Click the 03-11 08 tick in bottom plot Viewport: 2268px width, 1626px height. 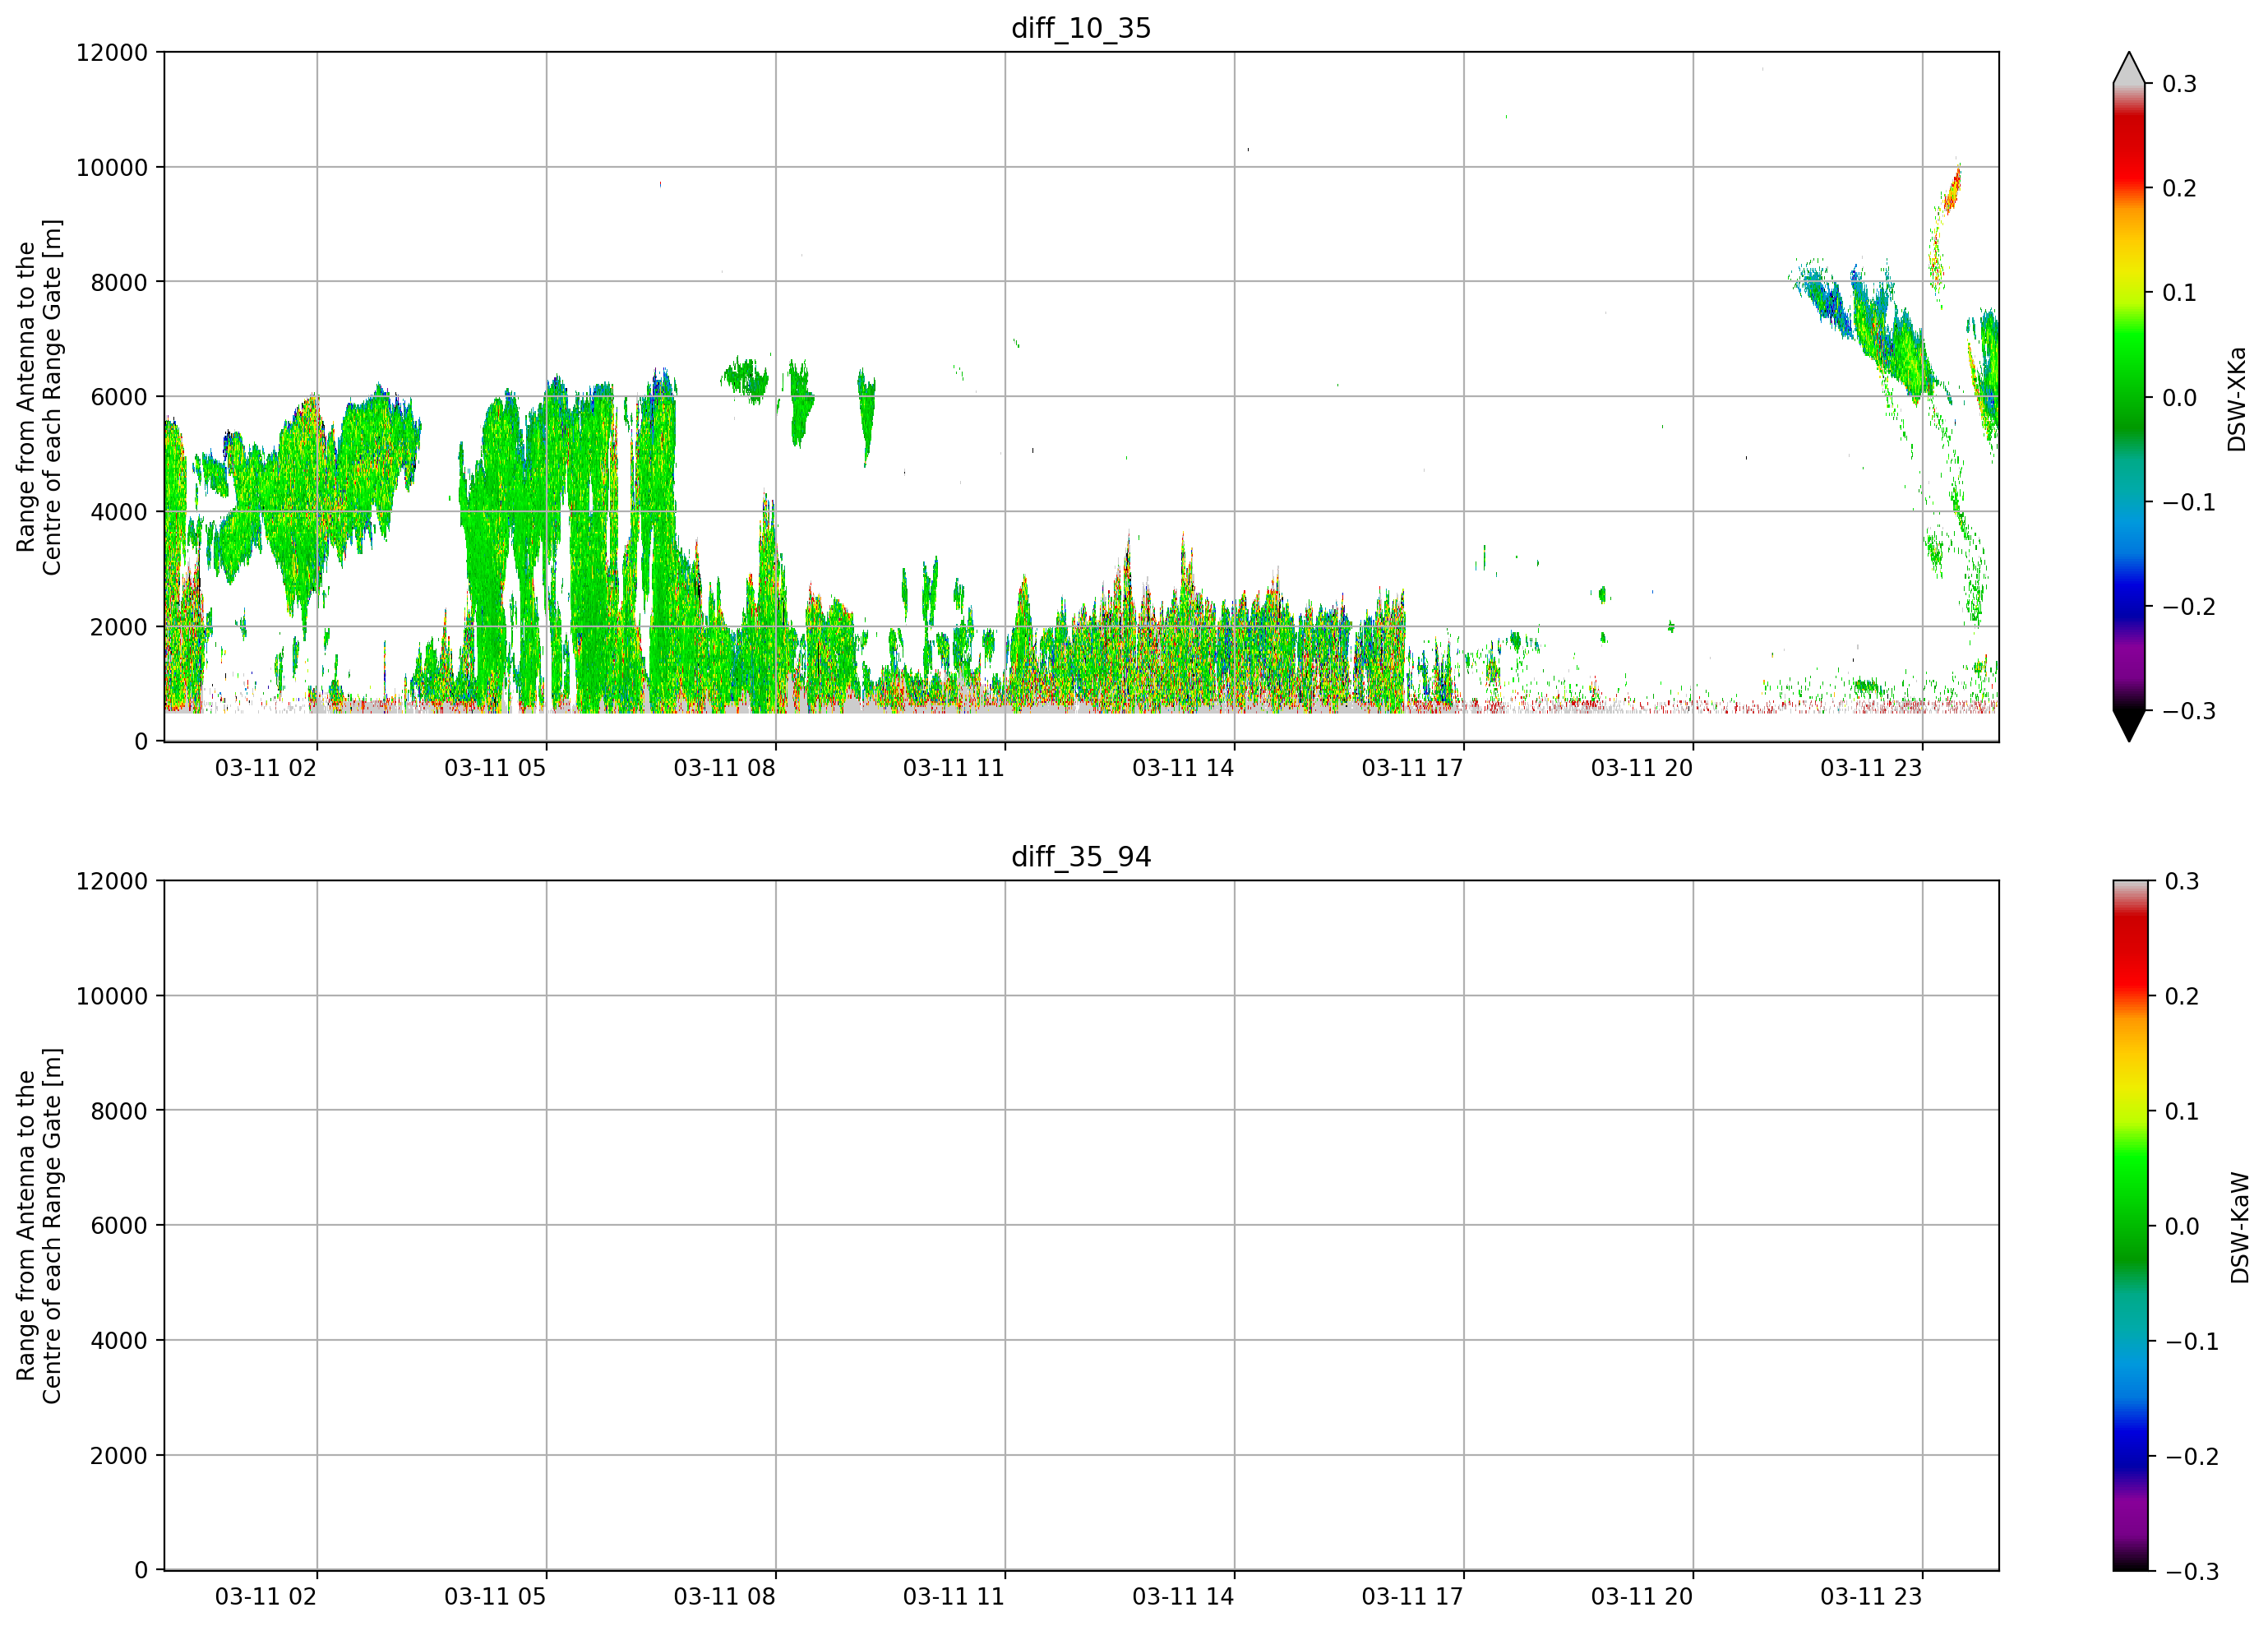724,1596
